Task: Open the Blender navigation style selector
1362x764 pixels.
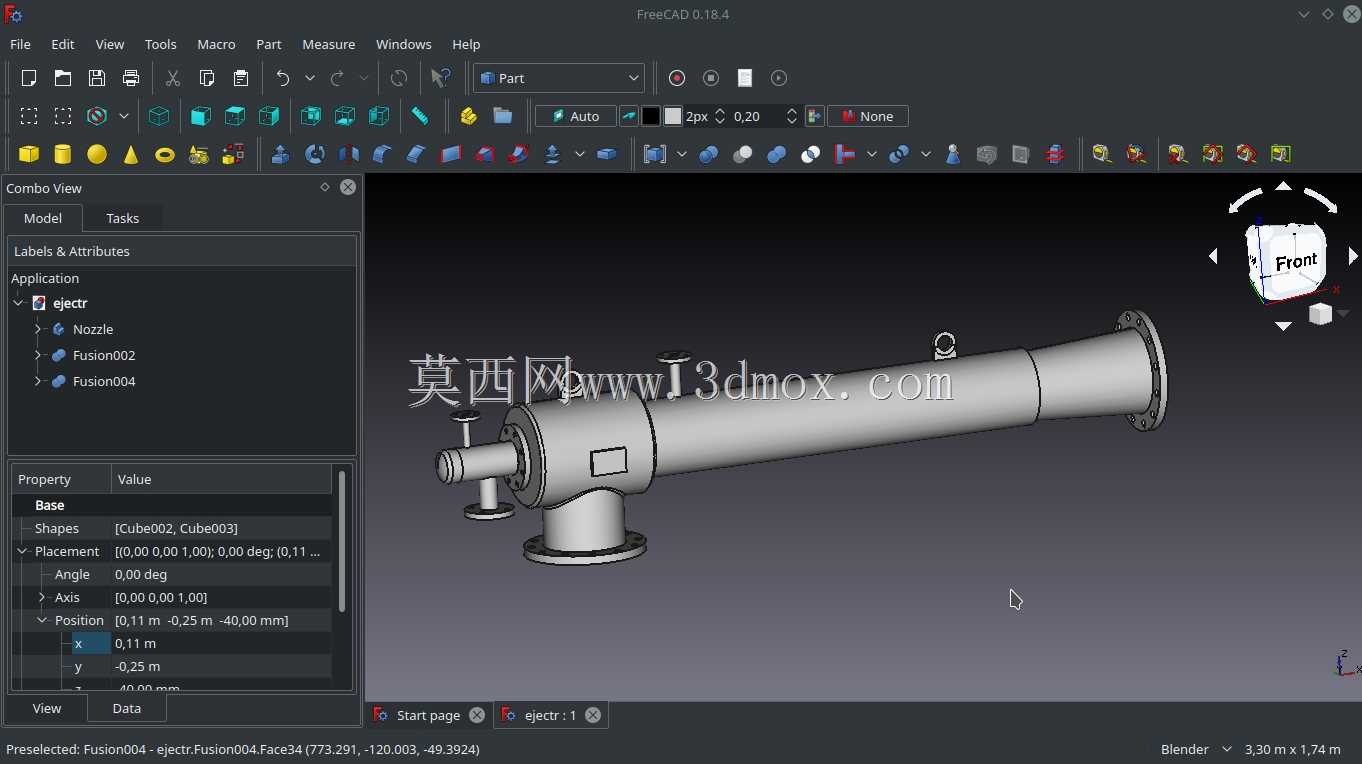Action: click(x=1195, y=749)
